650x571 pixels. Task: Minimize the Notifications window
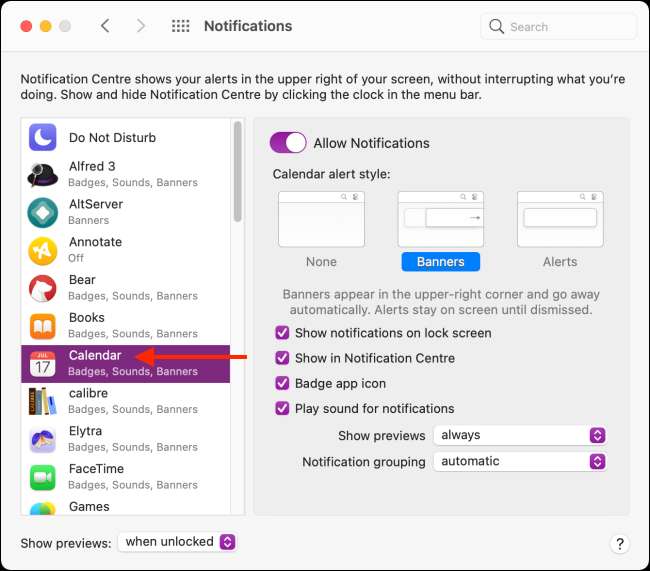pyautogui.click(x=46, y=26)
